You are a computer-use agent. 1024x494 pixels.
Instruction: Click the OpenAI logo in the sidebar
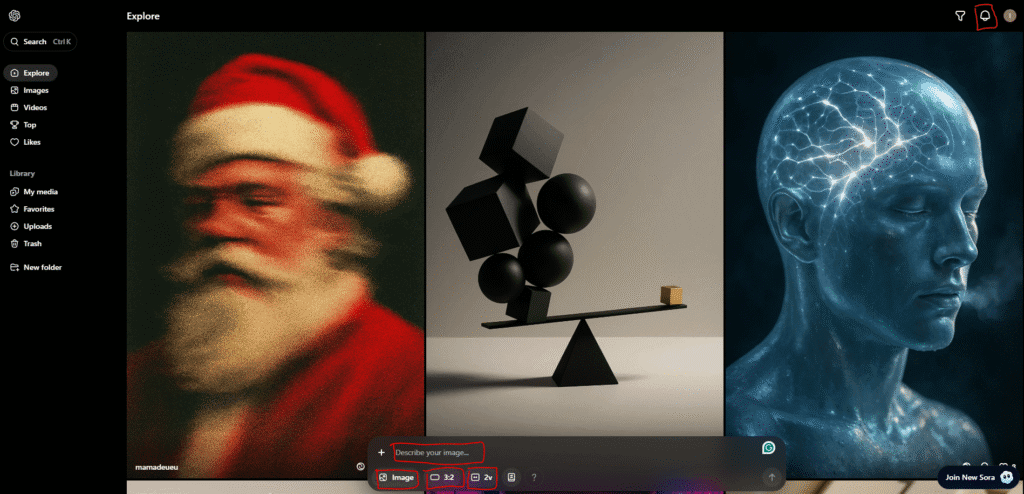(x=14, y=16)
